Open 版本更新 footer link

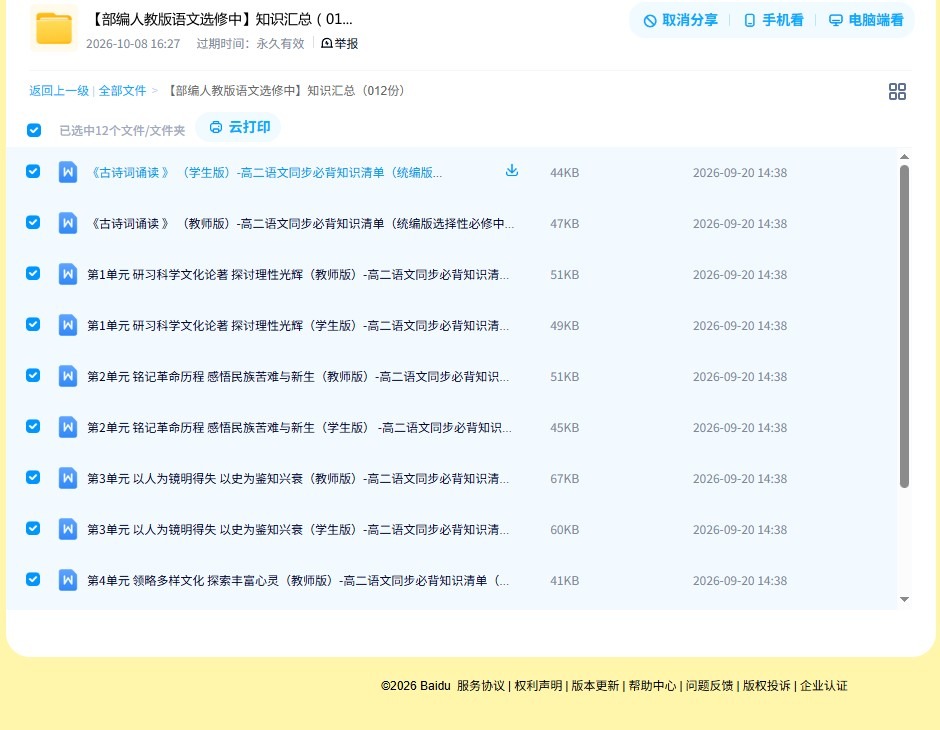tap(595, 686)
